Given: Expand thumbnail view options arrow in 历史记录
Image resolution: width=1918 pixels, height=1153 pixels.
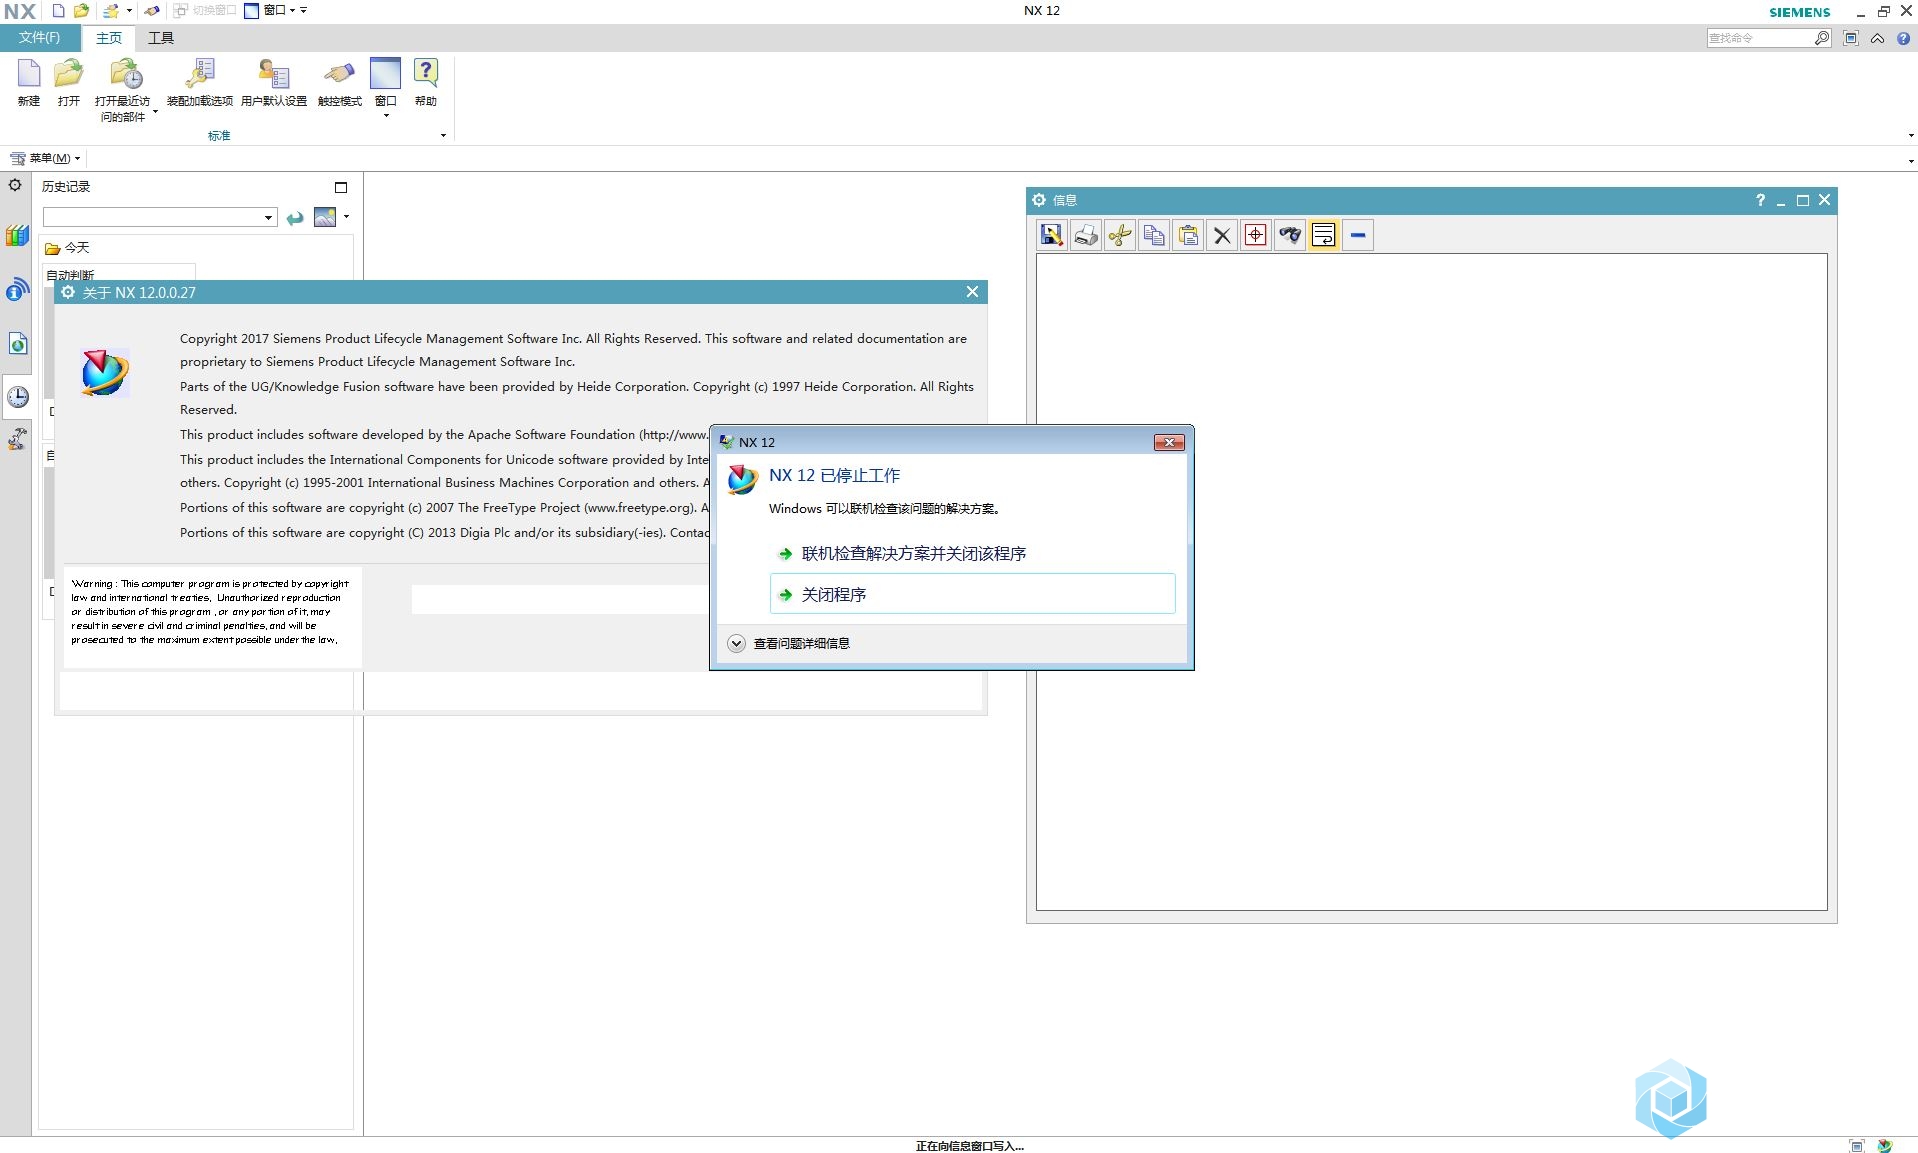Looking at the screenshot, I should (346, 216).
